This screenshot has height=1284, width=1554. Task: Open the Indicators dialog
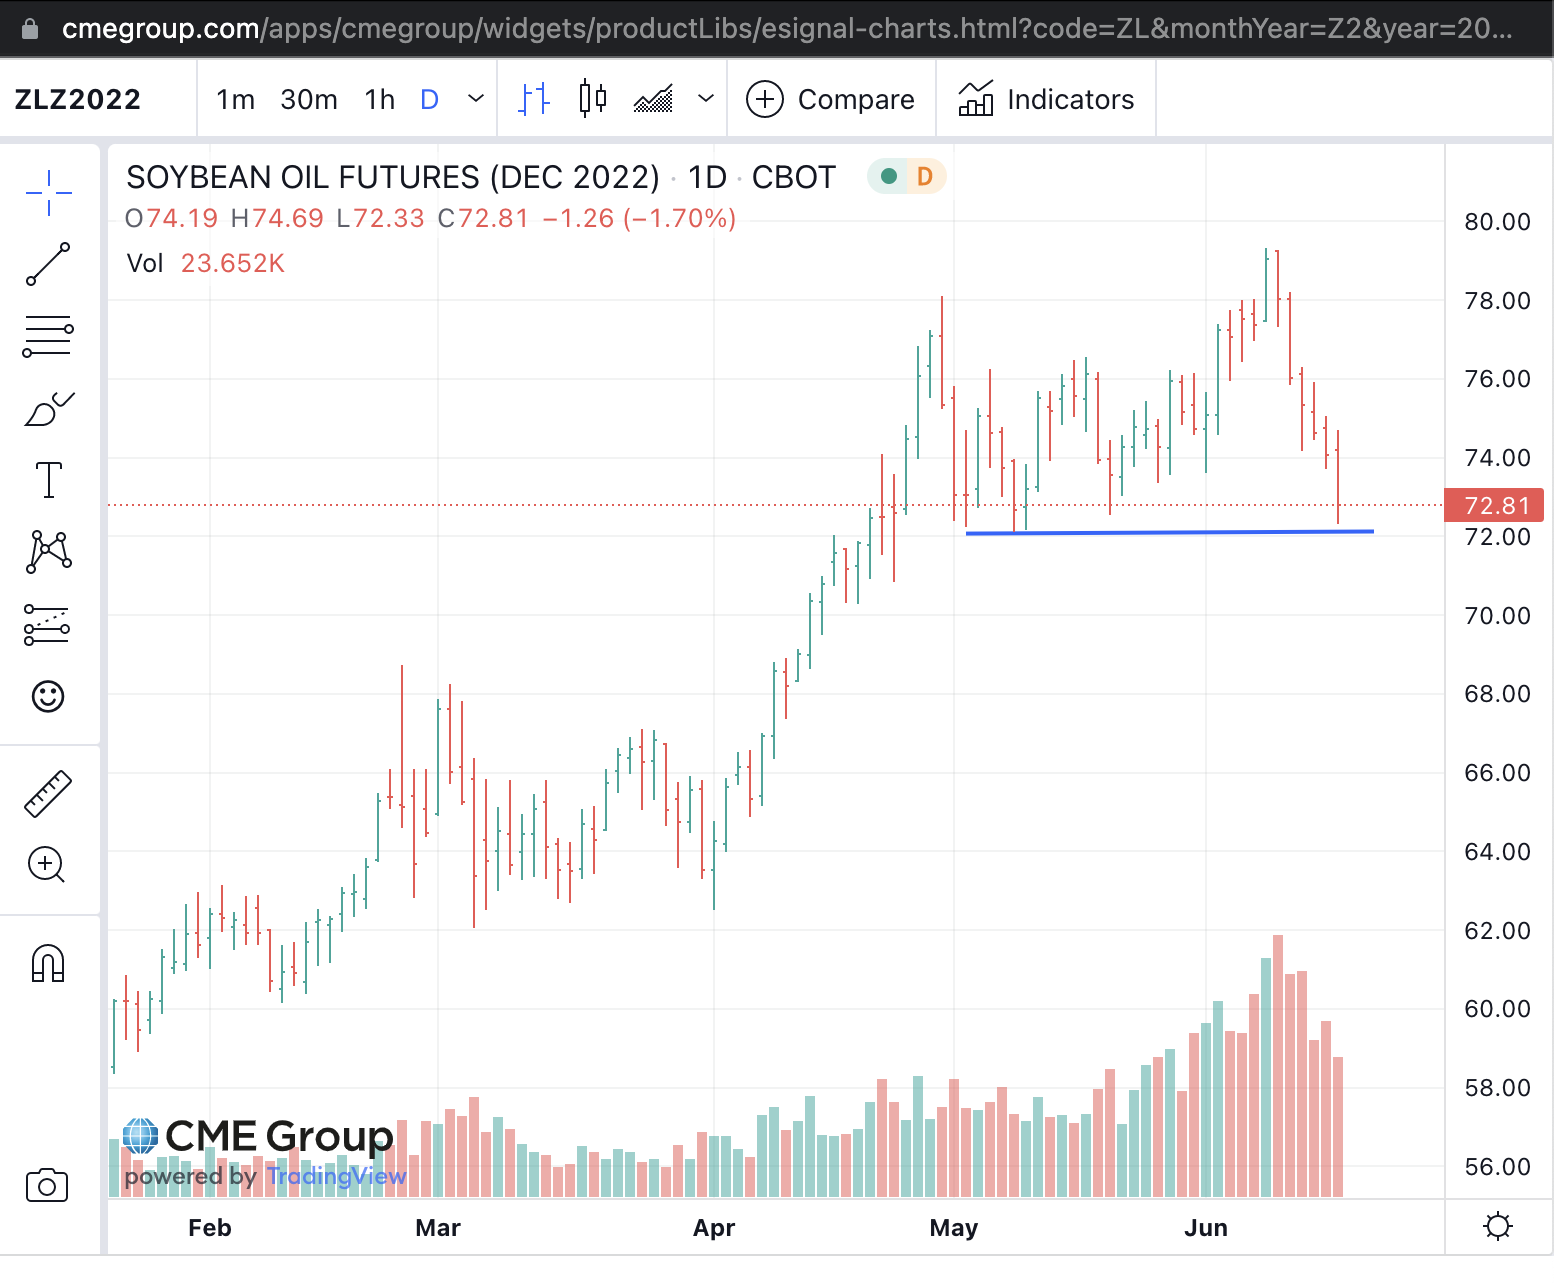1046,99
